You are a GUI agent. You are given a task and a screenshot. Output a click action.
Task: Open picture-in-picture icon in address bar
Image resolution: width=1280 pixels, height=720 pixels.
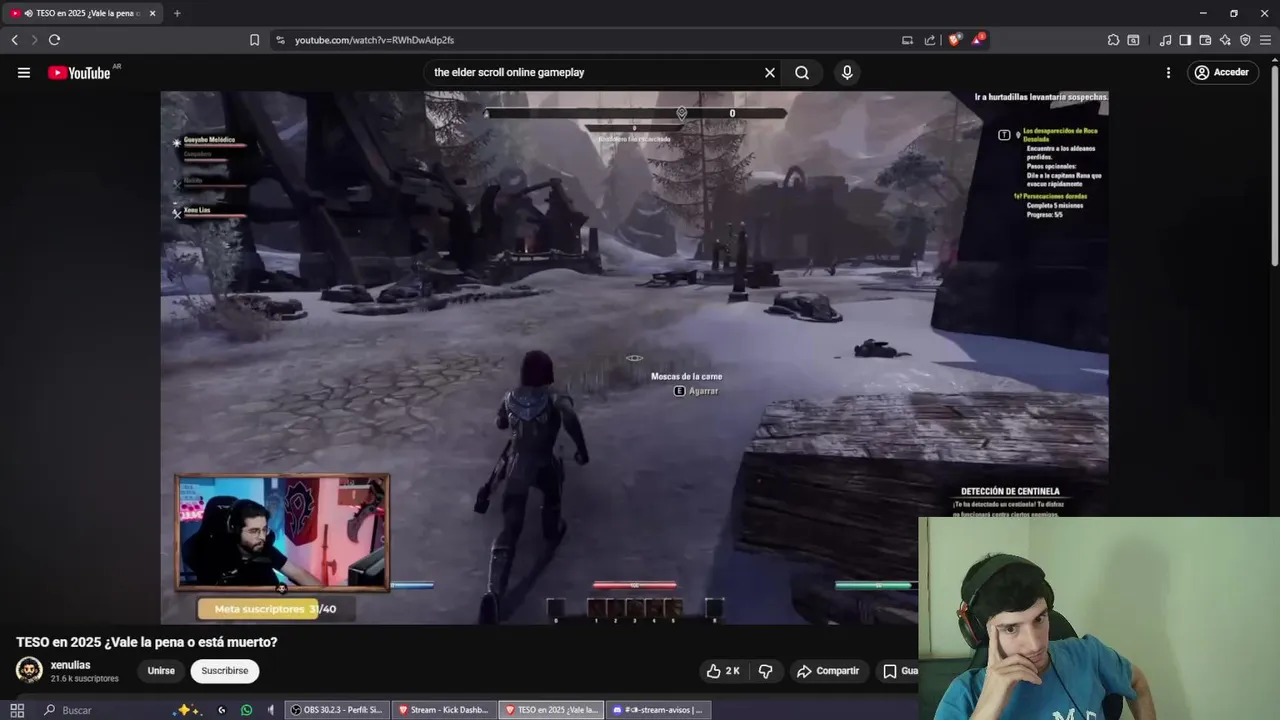coord(907,40)
